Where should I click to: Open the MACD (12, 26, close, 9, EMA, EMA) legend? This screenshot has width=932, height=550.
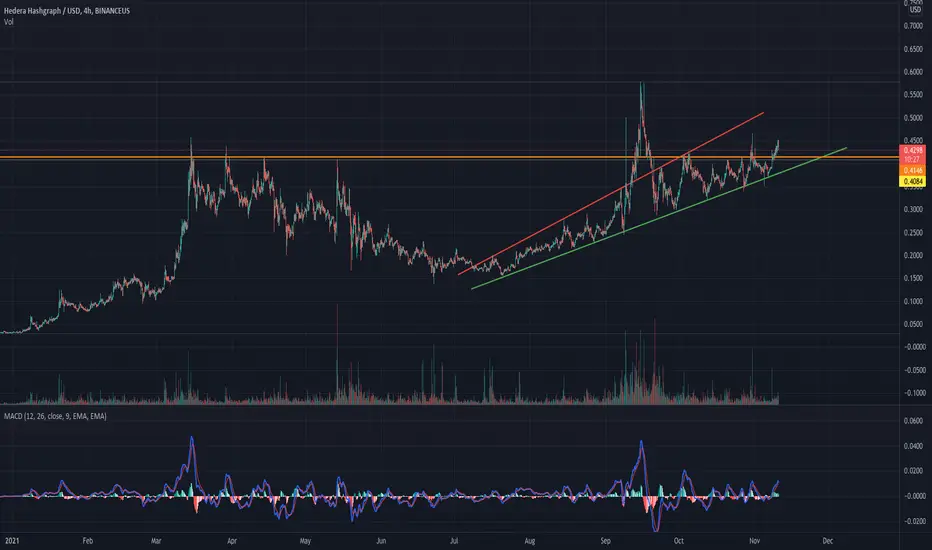point(55,416)
